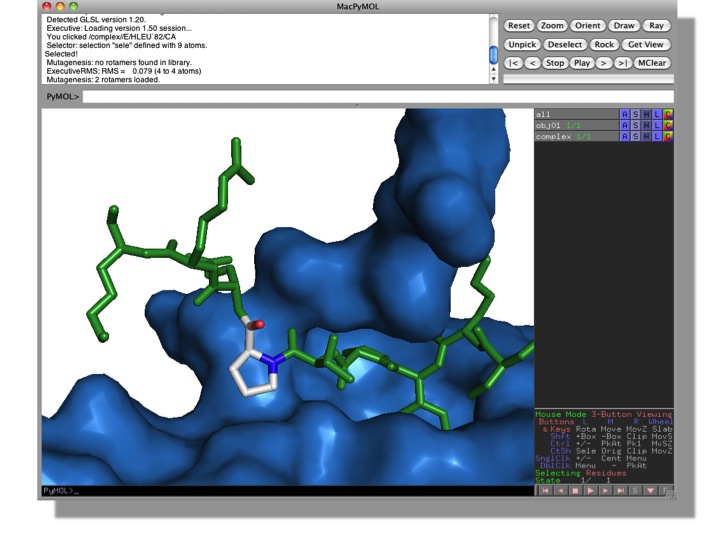Click the rewind-to-start icon in bottom playback bar
720x540 pixels.
[x=544, y=491]
